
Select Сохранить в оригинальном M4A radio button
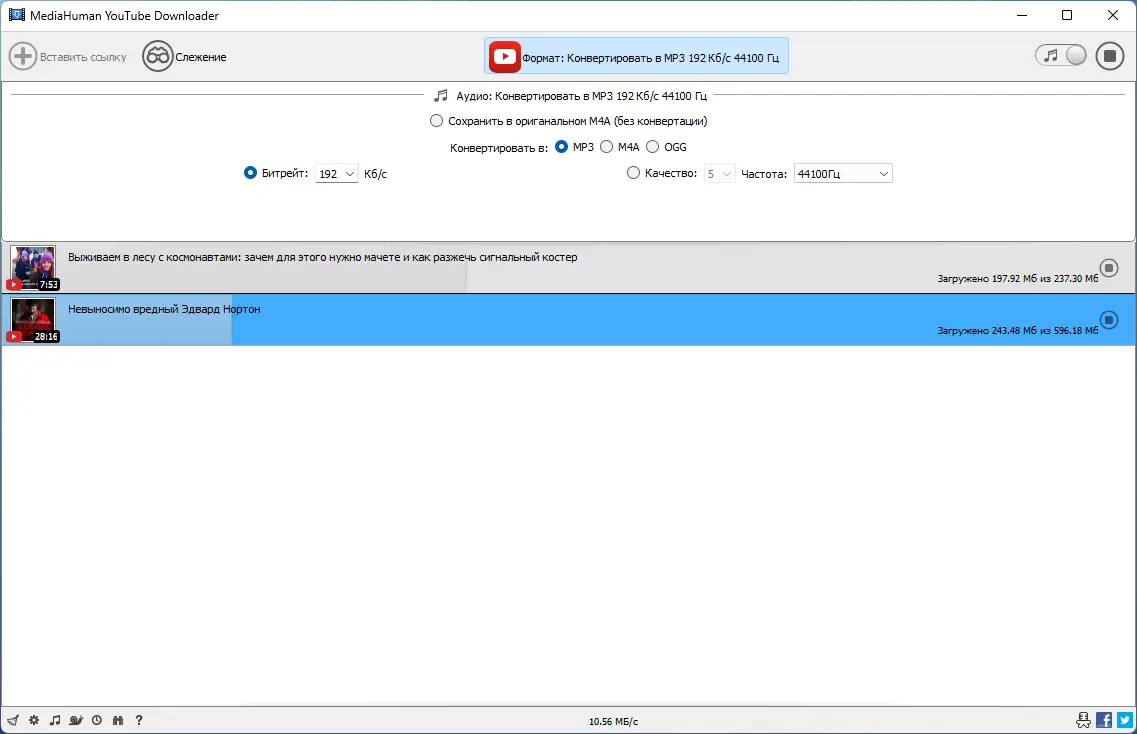437,121
